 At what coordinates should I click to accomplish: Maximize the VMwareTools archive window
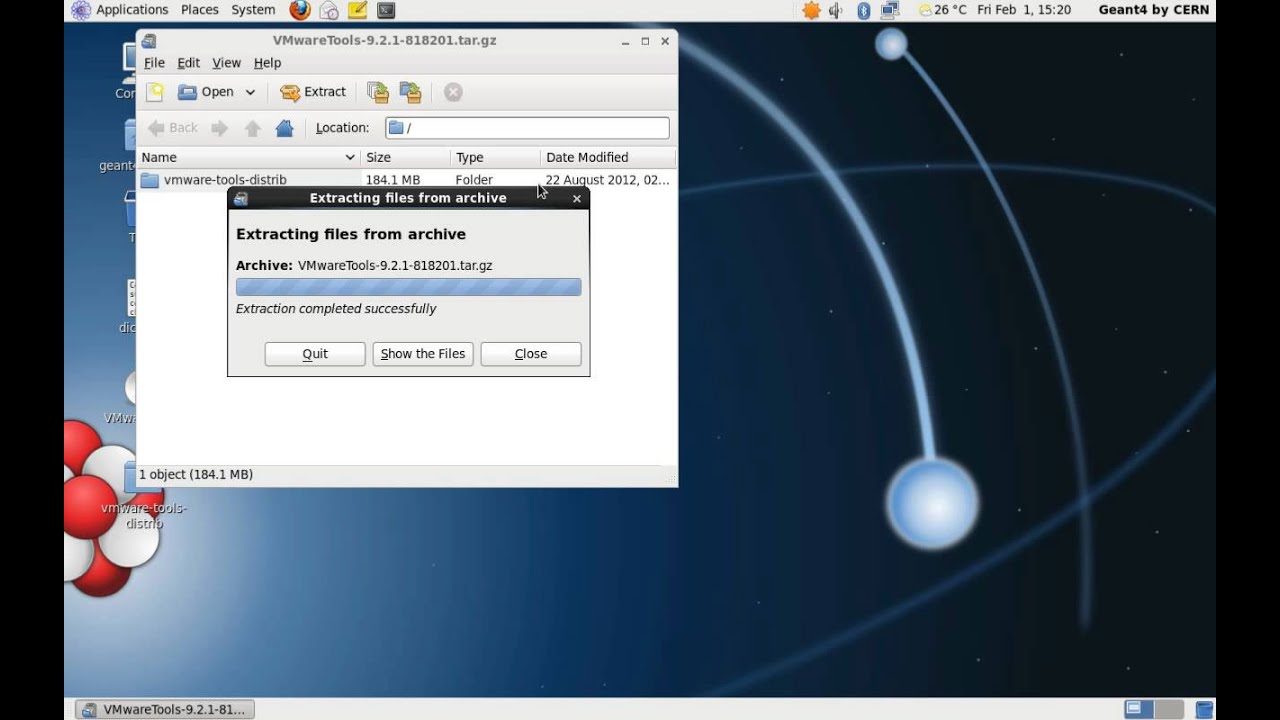645,41
